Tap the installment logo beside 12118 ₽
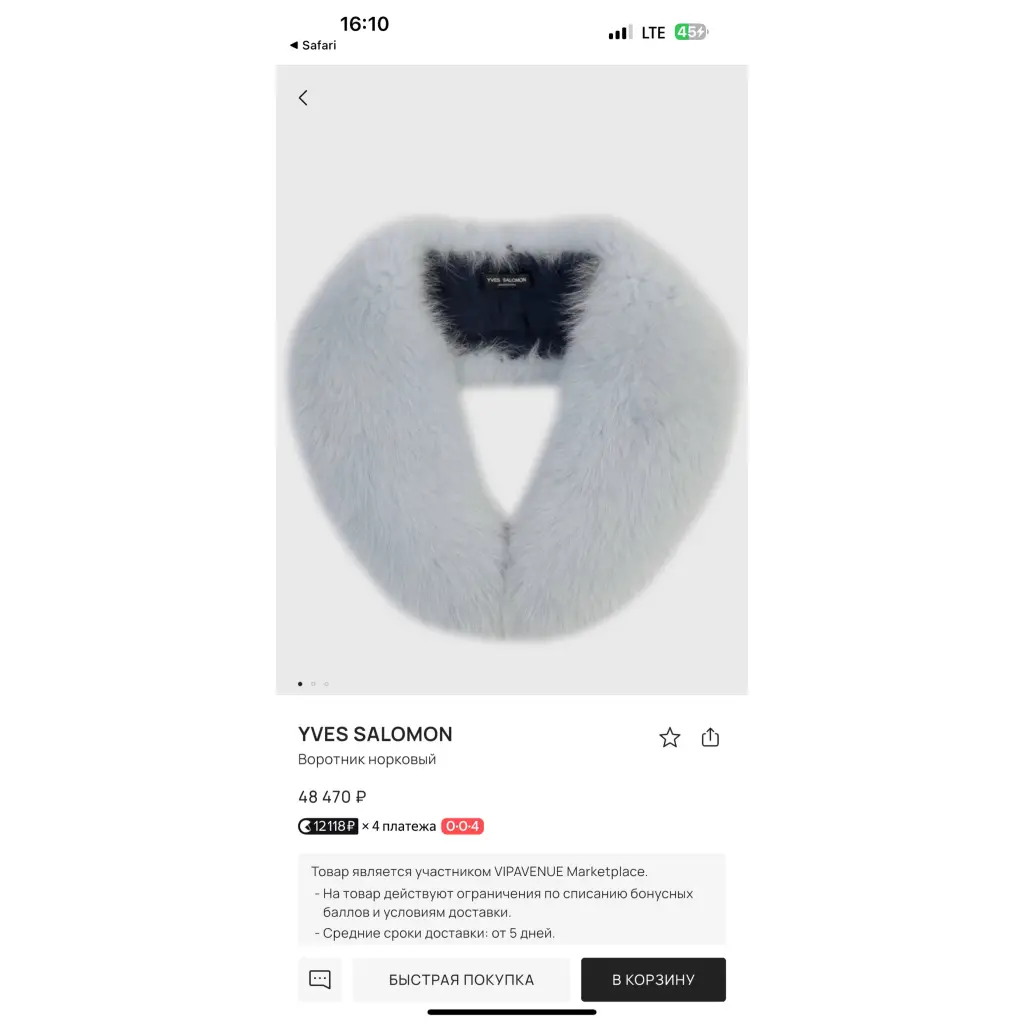 306,826
